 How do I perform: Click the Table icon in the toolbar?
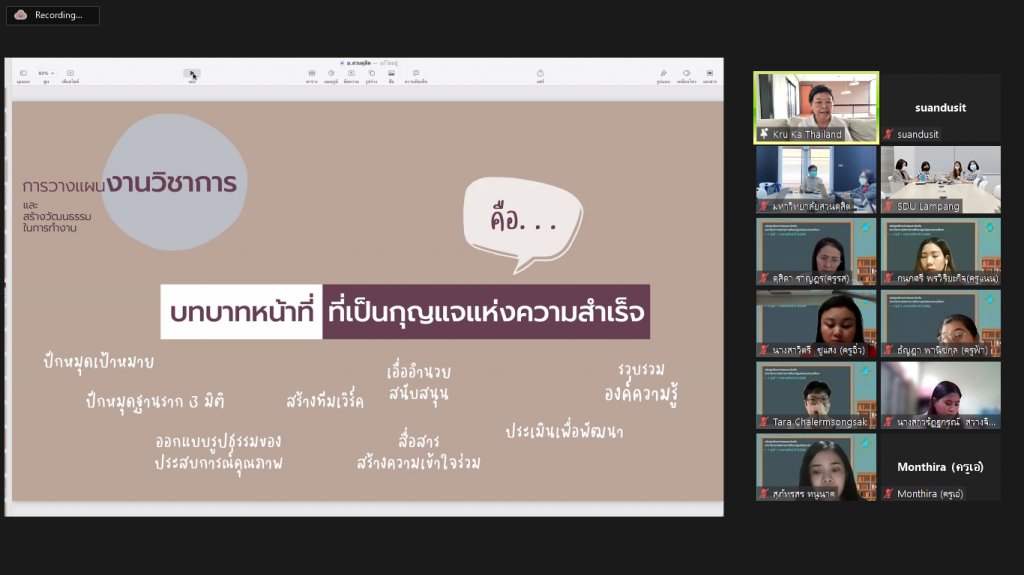tap(312, 74)
